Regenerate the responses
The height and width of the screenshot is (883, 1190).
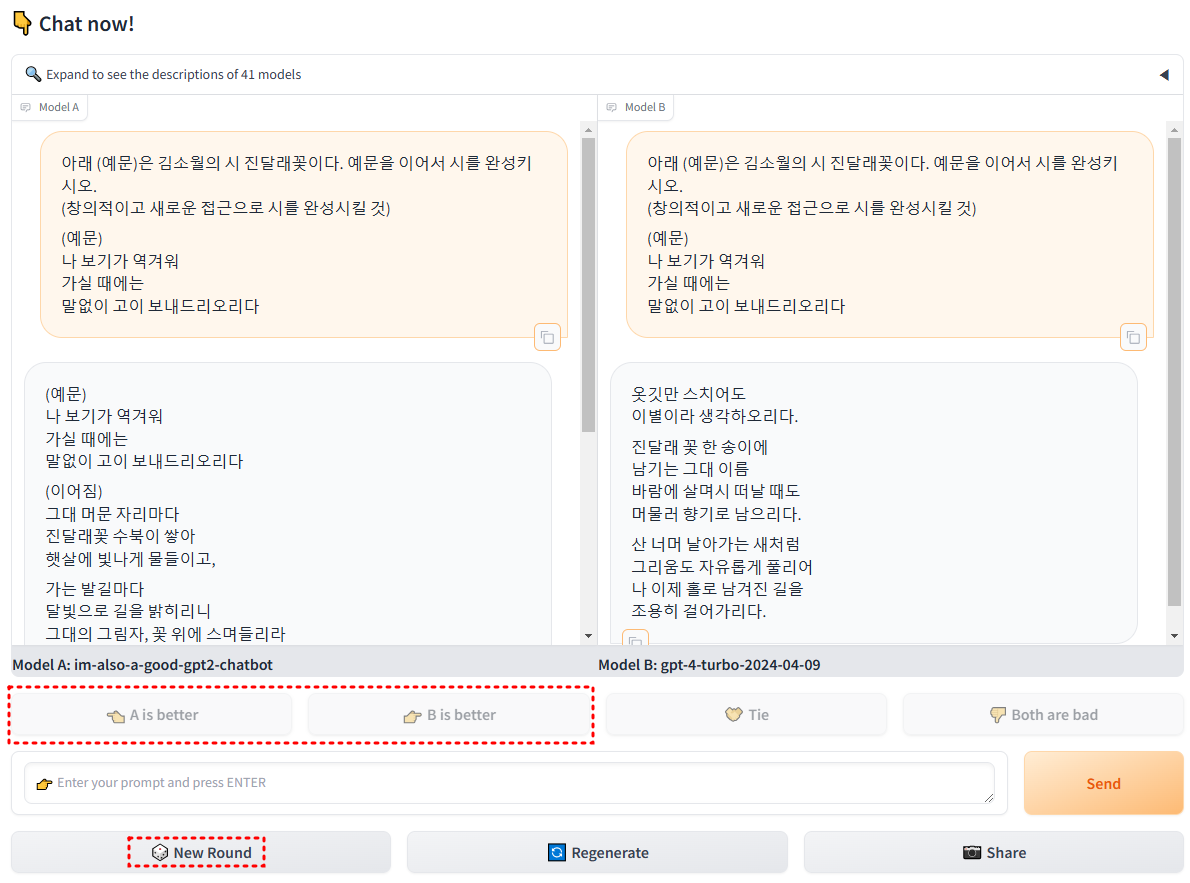[x=597, y=852]
